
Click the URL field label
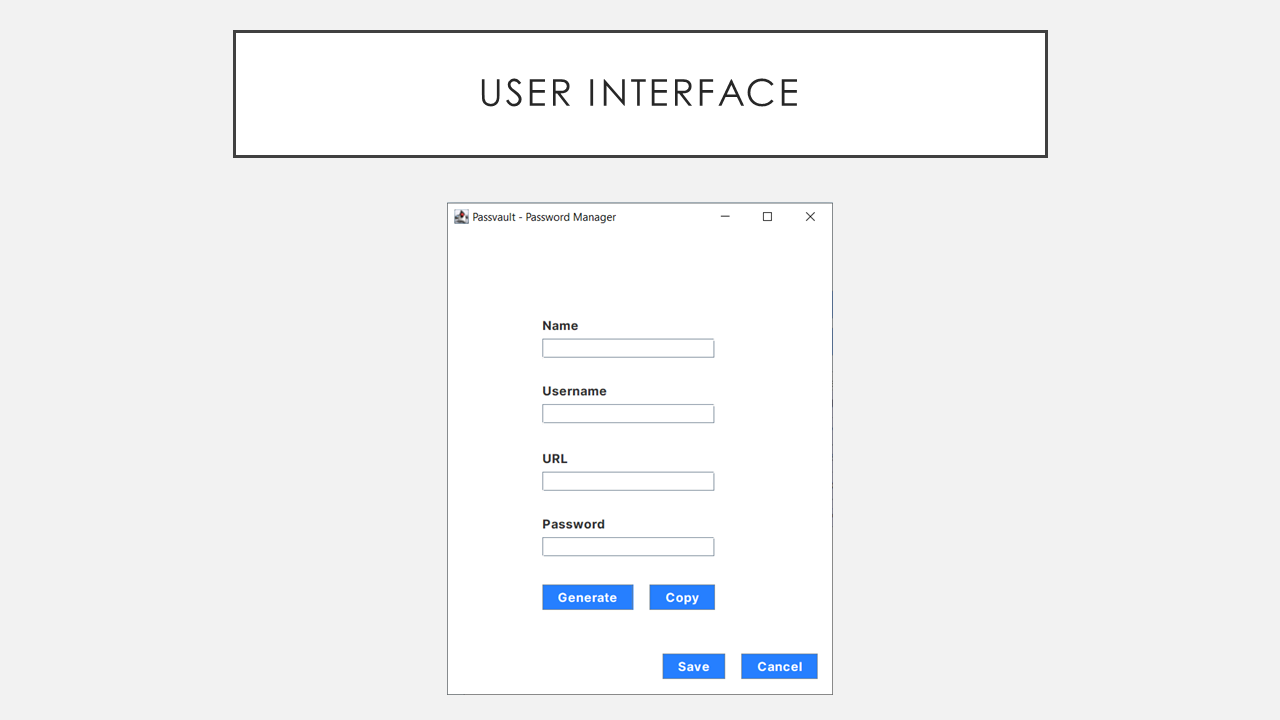click(x=554, y=458)
